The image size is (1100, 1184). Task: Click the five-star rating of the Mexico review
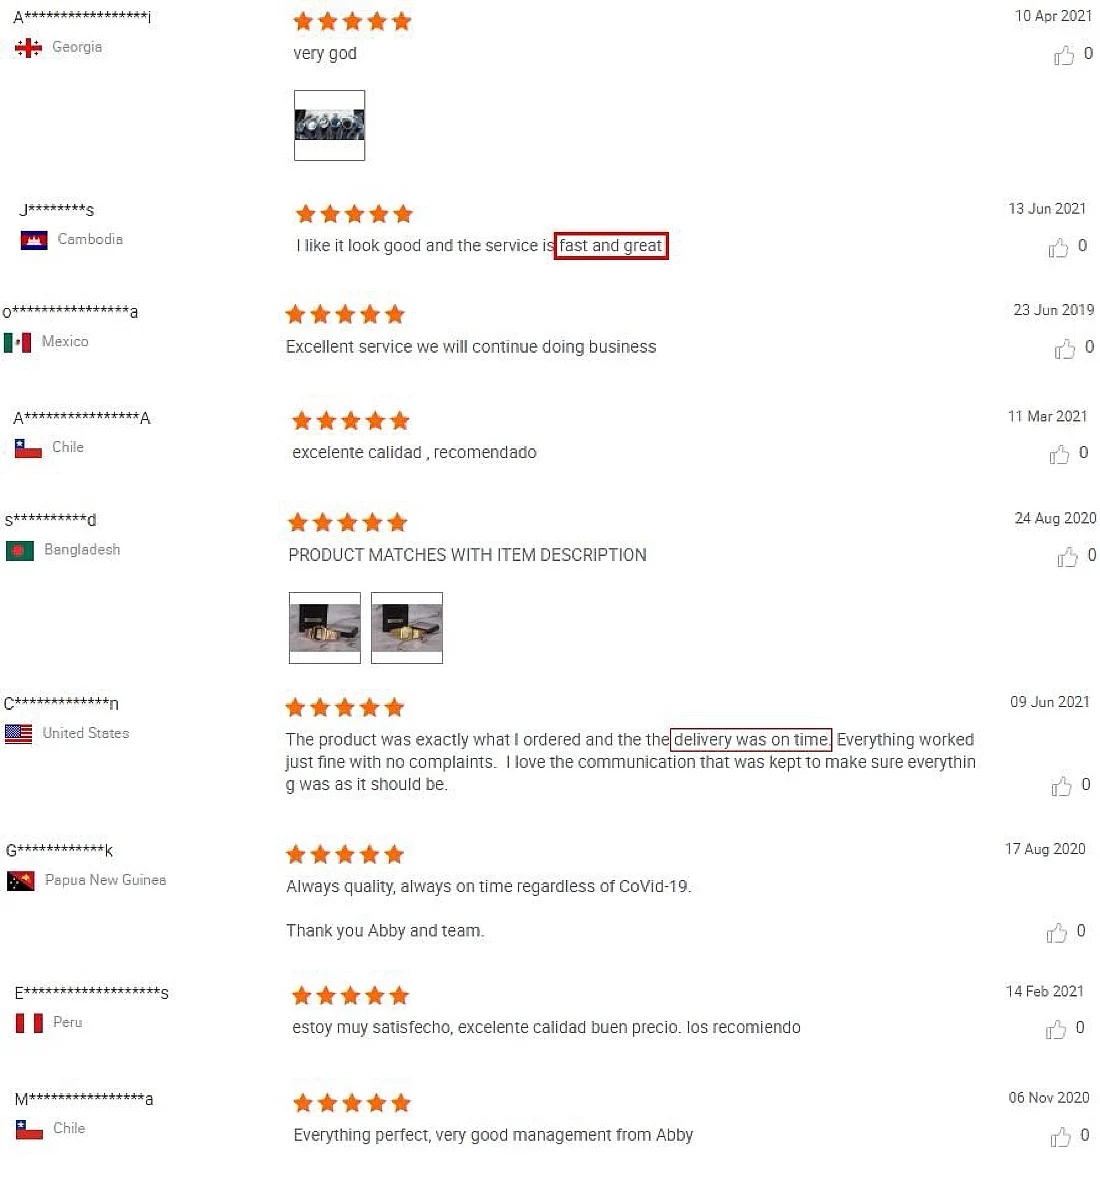[x=345, y=315]
